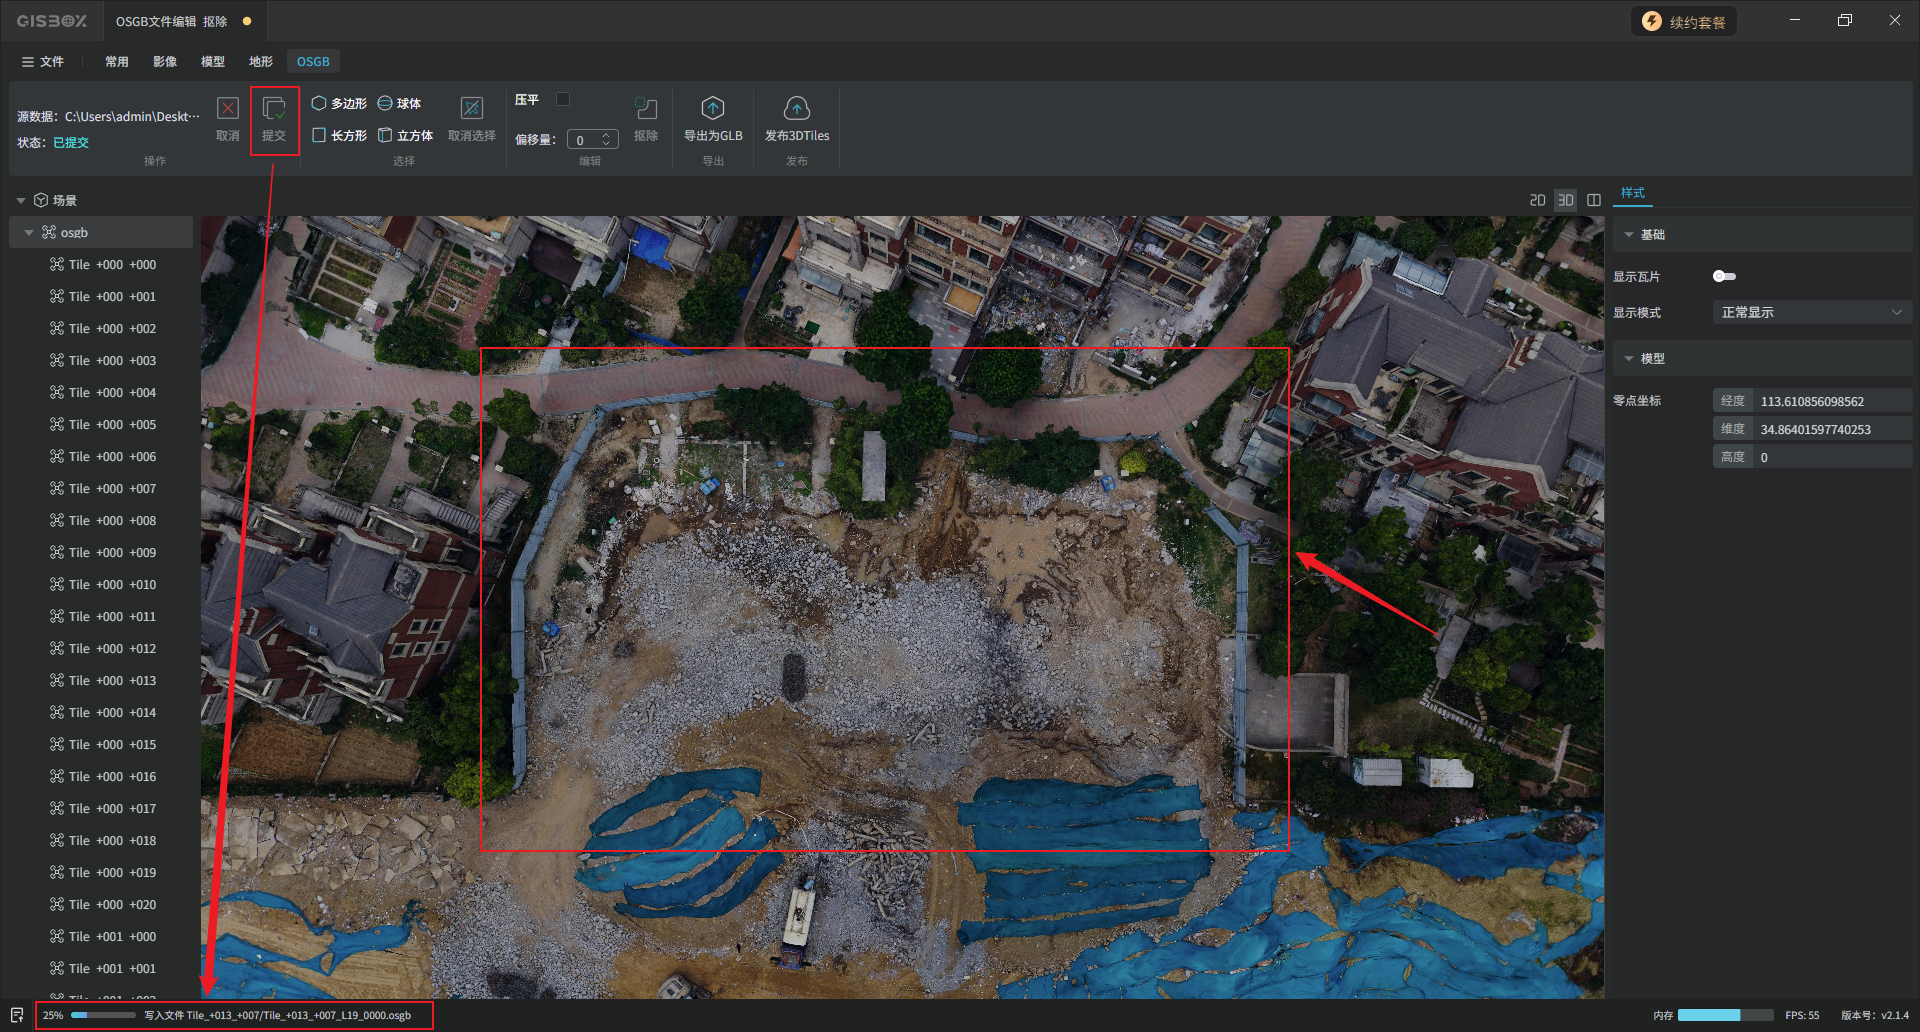
Task: Collapse the 基础 section
Action: coord(1629,235)
